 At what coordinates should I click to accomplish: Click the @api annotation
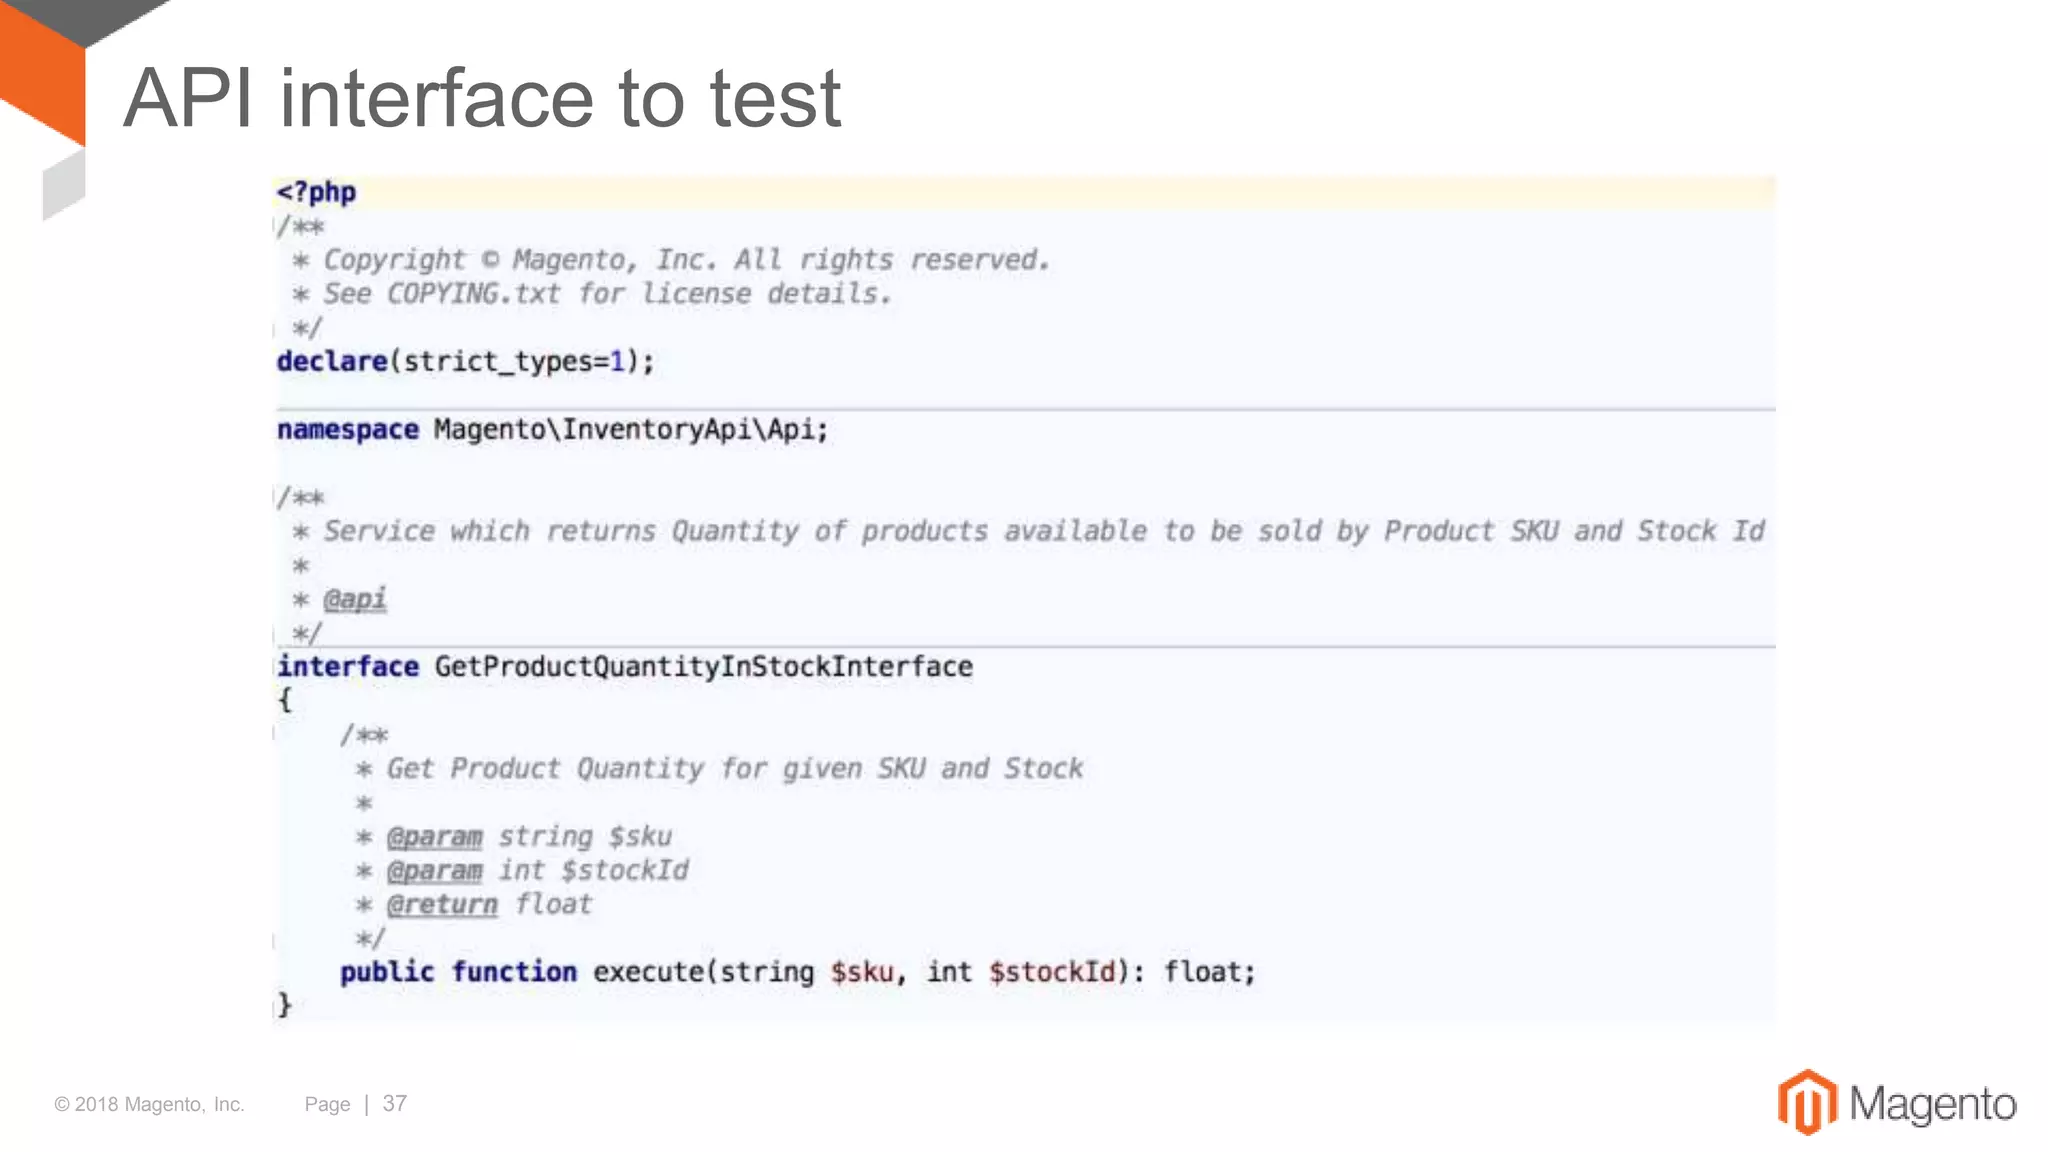pos(354,599)
